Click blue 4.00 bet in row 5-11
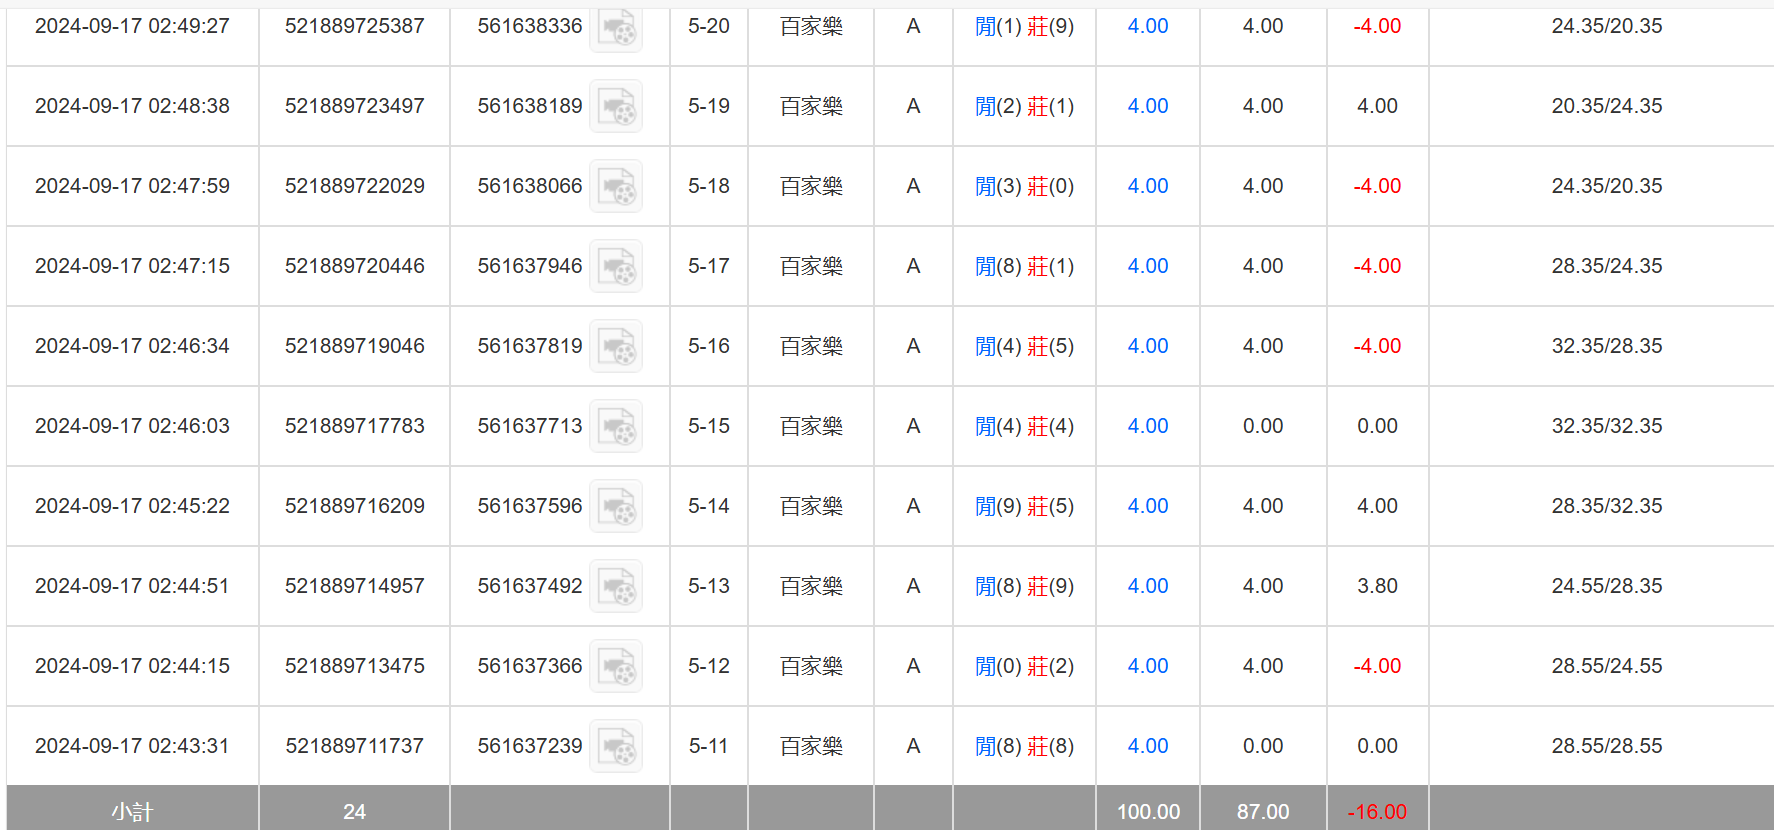This screenshot has width=1774, height=830. pos(1147,746)
